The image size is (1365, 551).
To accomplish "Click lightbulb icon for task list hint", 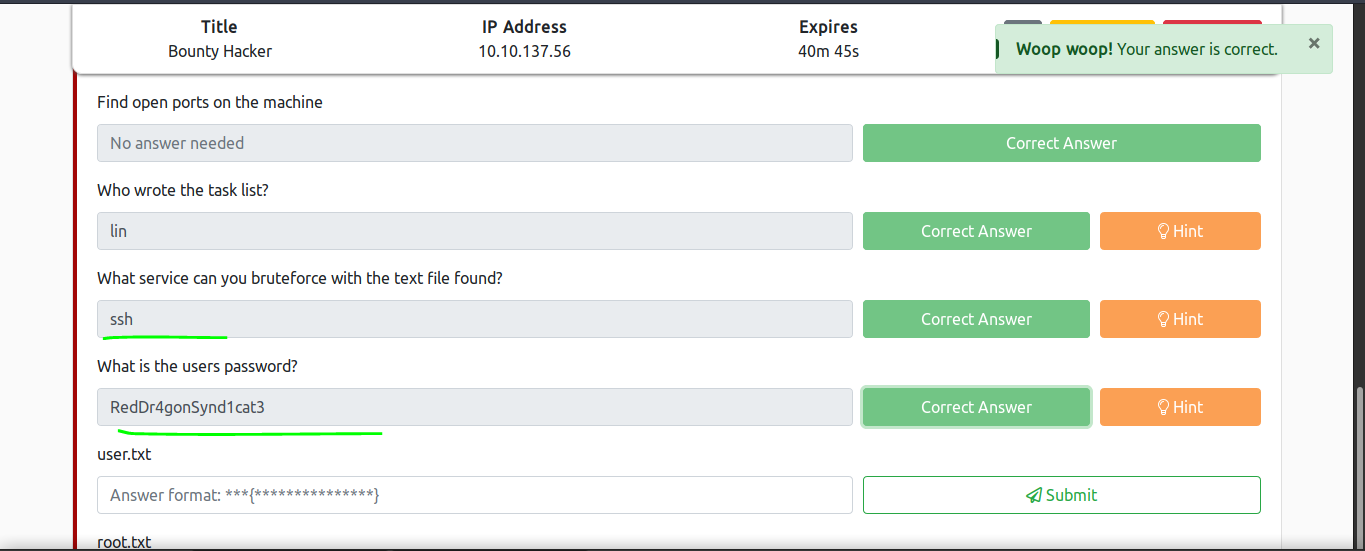I will (x=1164, y=231).
